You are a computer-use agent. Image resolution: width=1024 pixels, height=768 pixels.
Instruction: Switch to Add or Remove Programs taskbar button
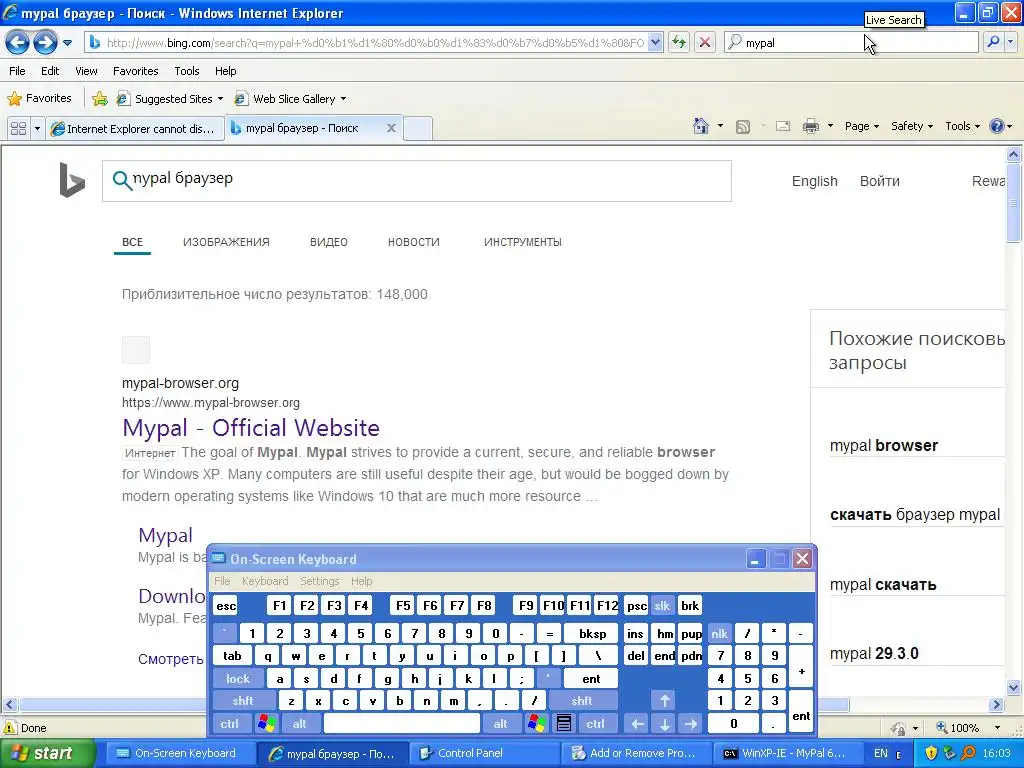point(635,753)
